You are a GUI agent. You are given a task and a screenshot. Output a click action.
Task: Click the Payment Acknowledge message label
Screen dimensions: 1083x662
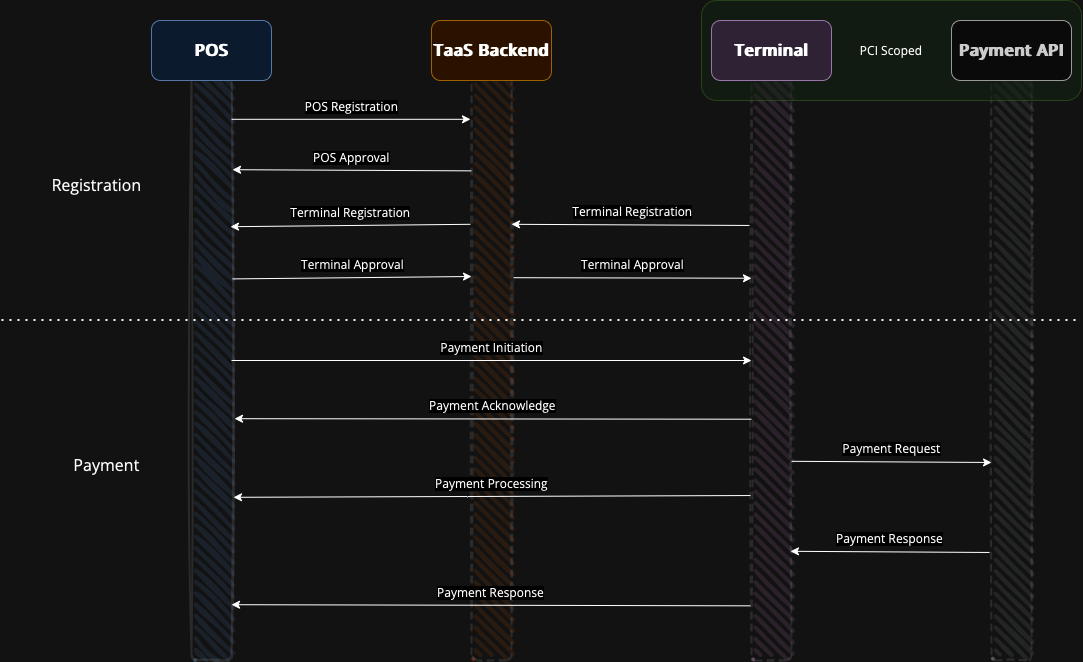[x=491, y=406]
